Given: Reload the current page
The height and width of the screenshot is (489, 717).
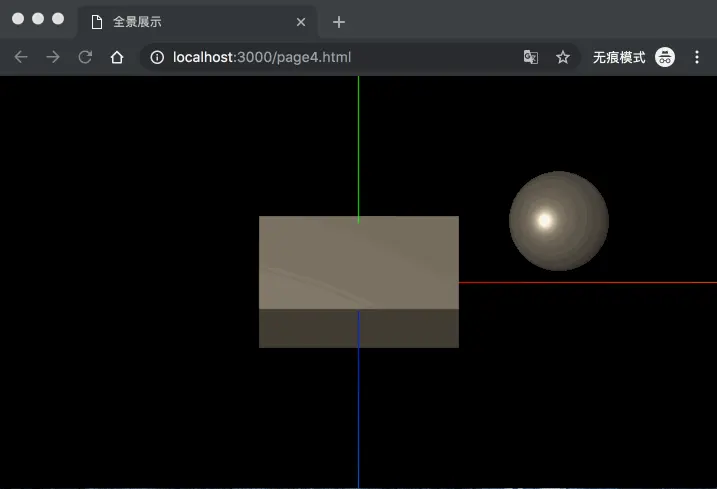Looking at the screenshot, I should [x=85, y=57].
